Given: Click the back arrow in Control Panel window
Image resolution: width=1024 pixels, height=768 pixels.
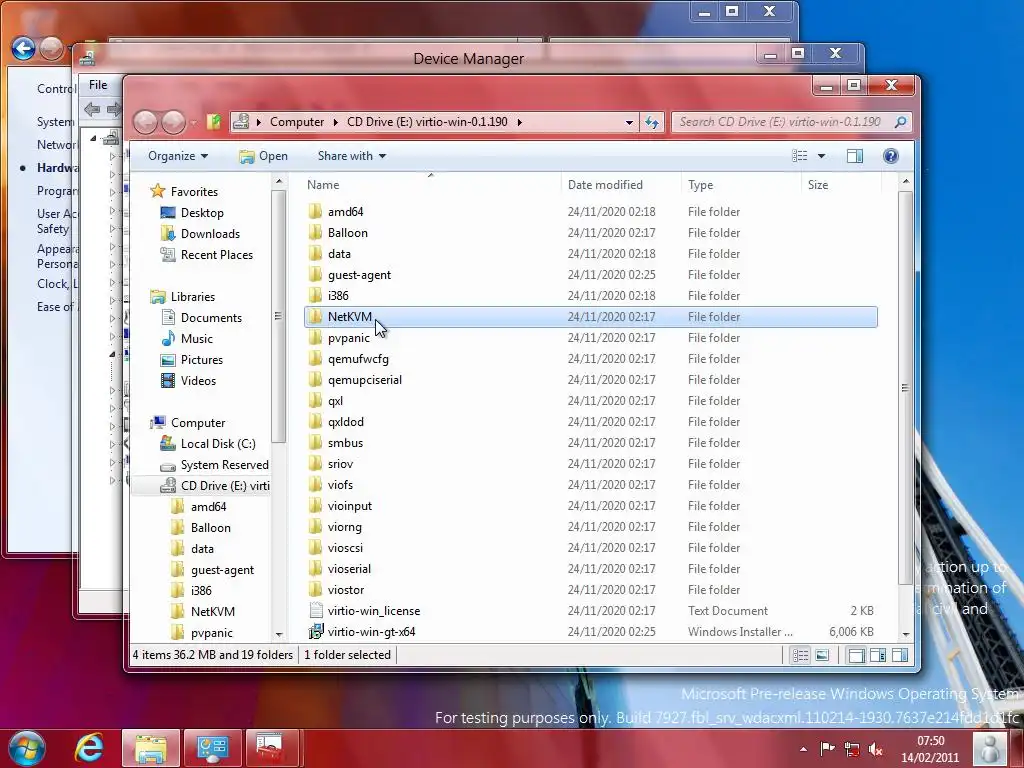Looking at the screenshot, I should point(24,48).
